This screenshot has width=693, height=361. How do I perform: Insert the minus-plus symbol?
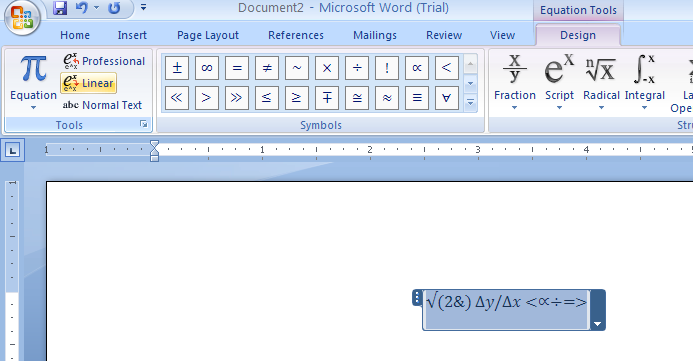[x=327, y=98]
